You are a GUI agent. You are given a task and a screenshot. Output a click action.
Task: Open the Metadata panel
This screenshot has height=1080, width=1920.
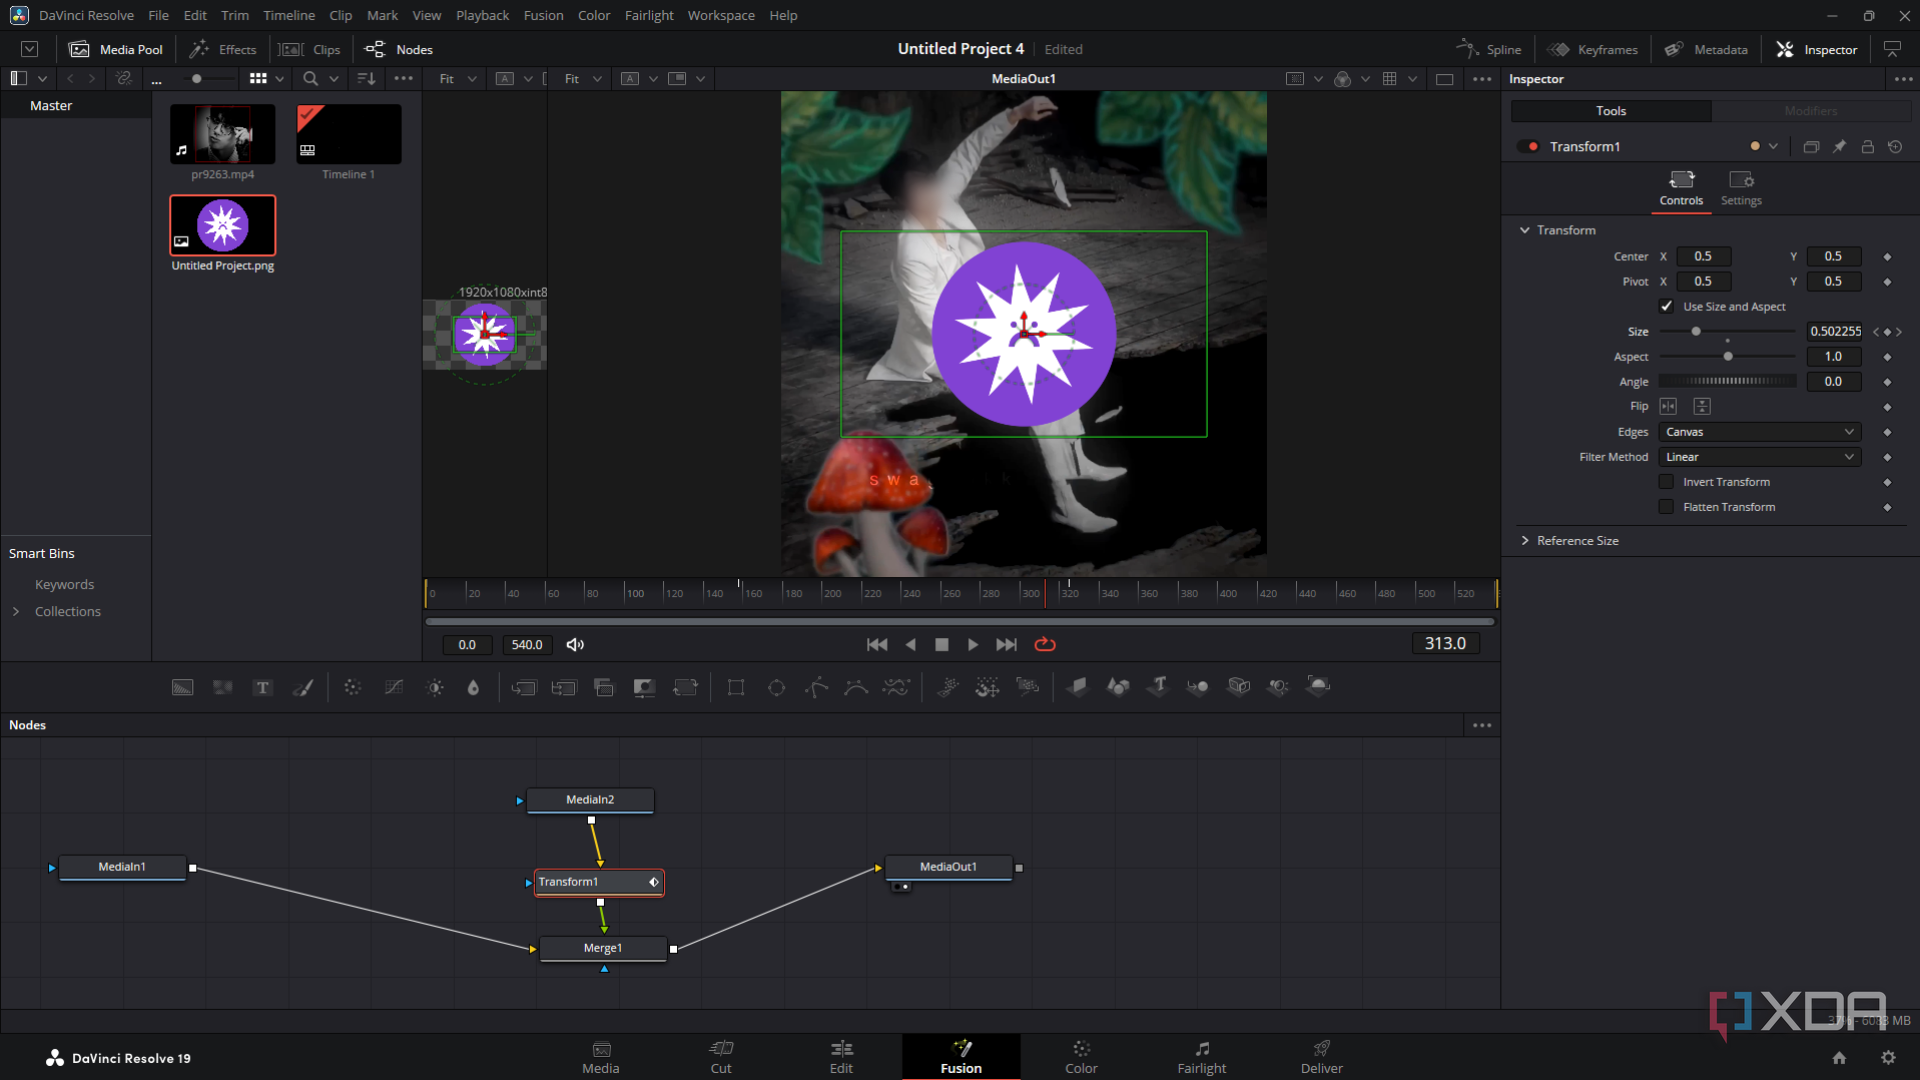tap(1706, 49)
